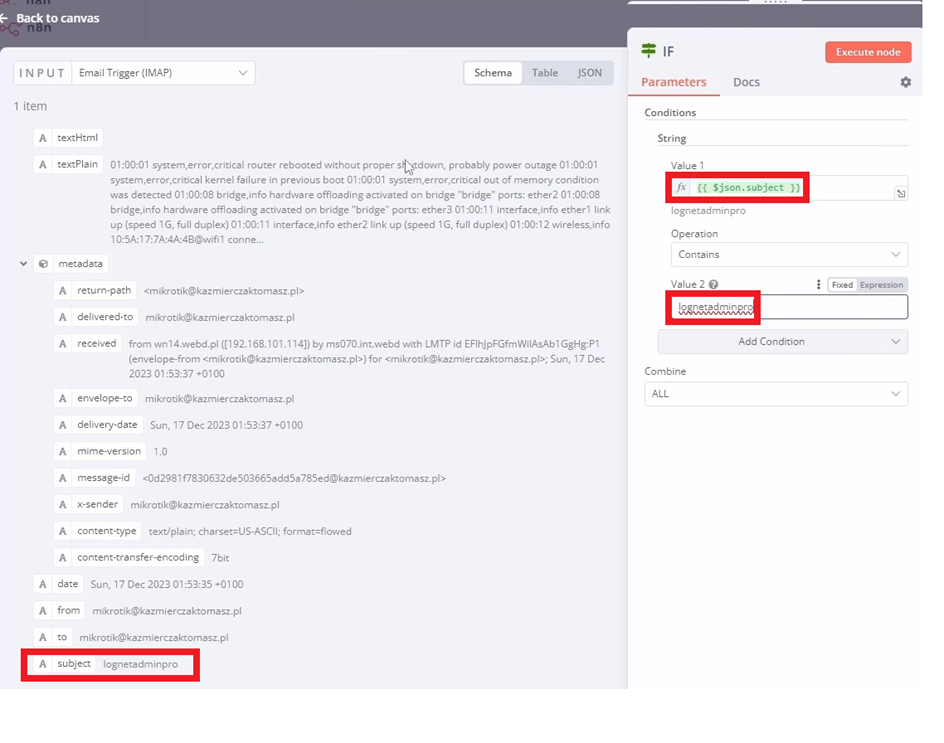The height and width of the screenshot is (743, 944).
Task: Click the fx expression icon in Value 1
Action: pos(681,188)
